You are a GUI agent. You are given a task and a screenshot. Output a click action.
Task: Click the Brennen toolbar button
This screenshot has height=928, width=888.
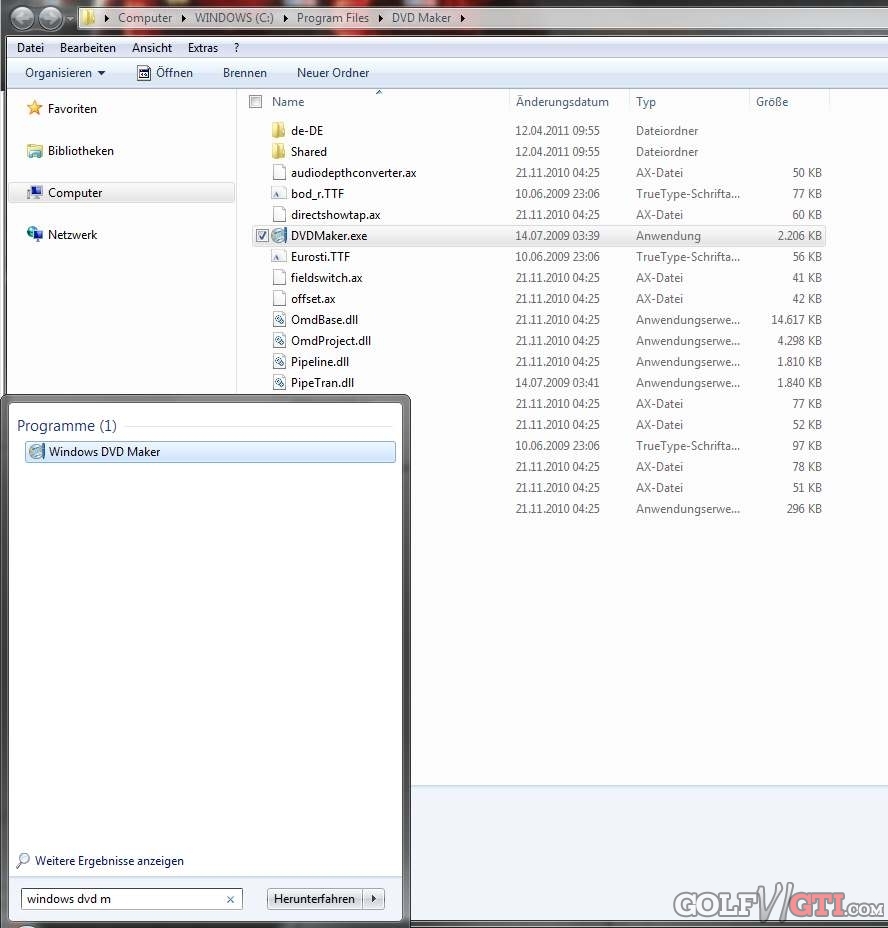244,73
